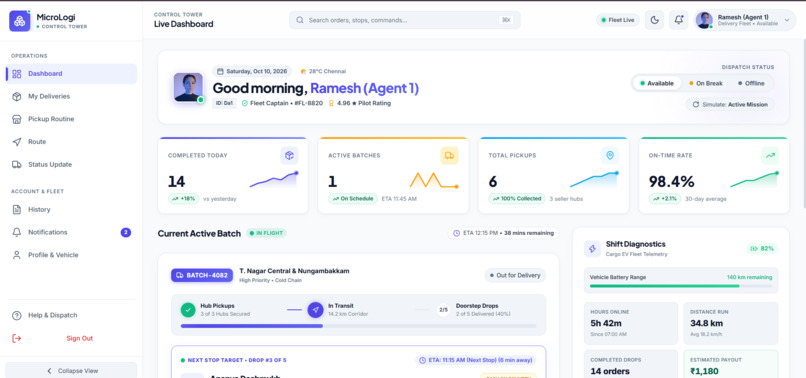
Task: Click the Distance Run 34.8 km tile
Action: pos(730,323)
